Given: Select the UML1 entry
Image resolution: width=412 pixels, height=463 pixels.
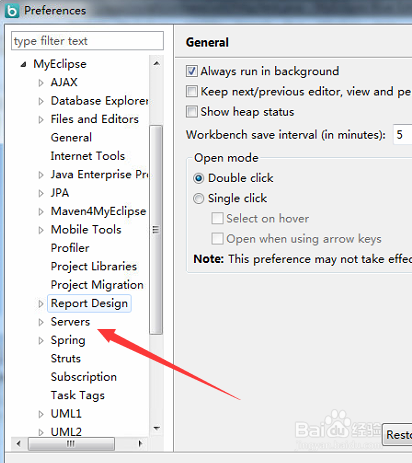Looking at the screenshot, I should pyautogui.click(x=66, y=414).
